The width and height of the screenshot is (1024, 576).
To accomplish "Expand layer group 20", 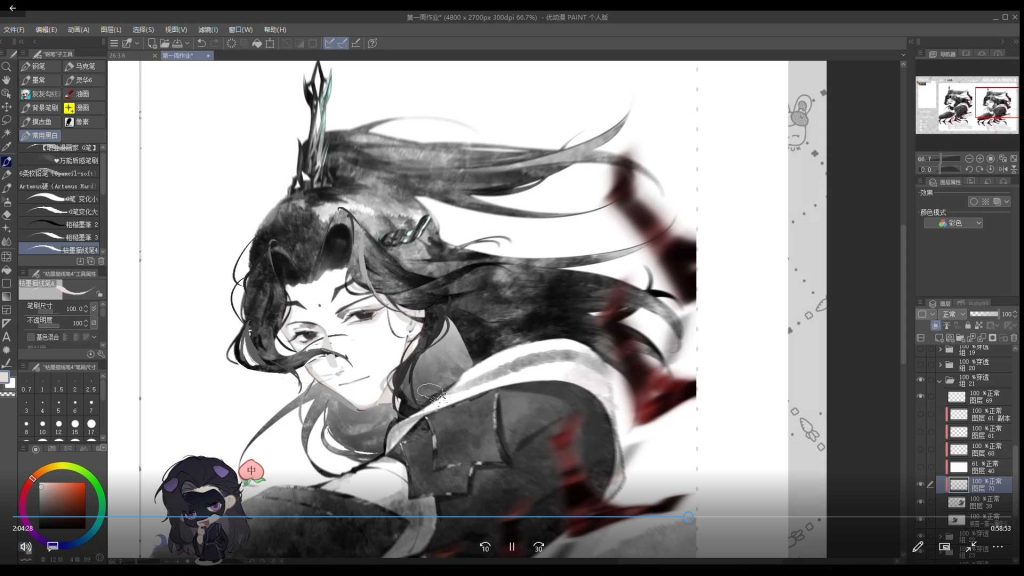I will pos(940,364).
